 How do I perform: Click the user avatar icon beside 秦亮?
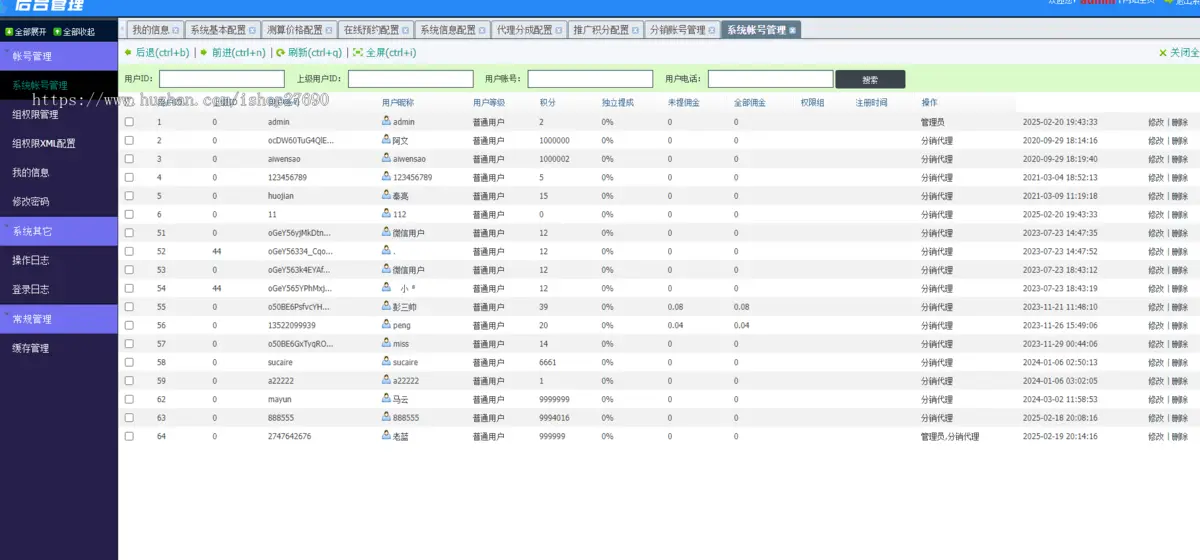(x=386, y=195)
